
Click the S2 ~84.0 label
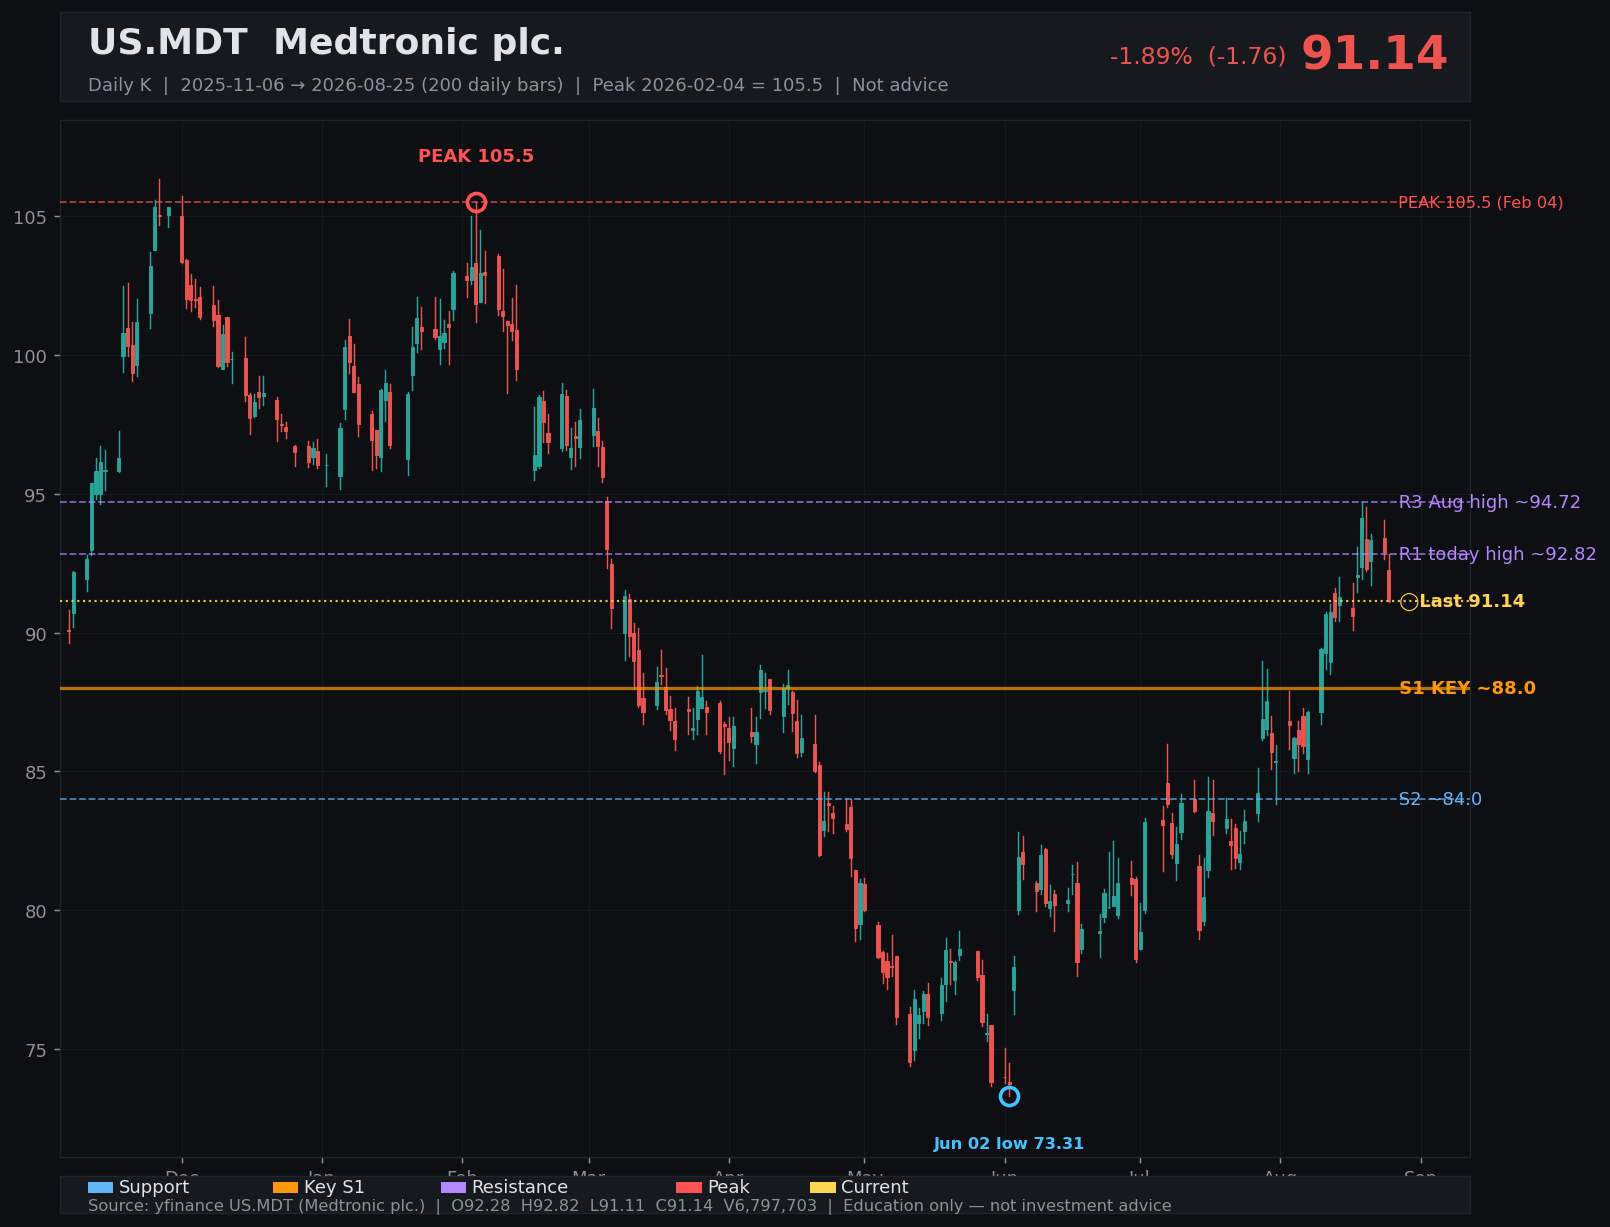[1440, 799]
